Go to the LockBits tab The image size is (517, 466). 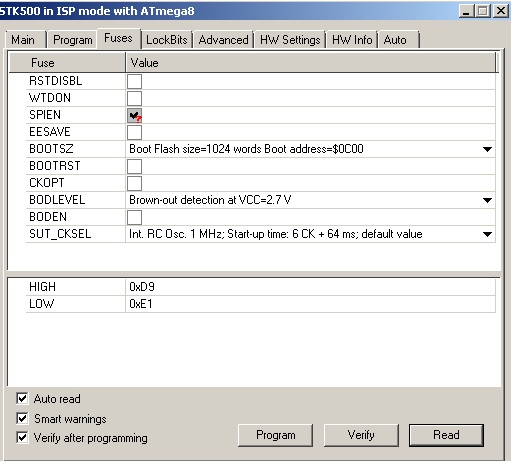pyautogui.click(x=167, y=40)
